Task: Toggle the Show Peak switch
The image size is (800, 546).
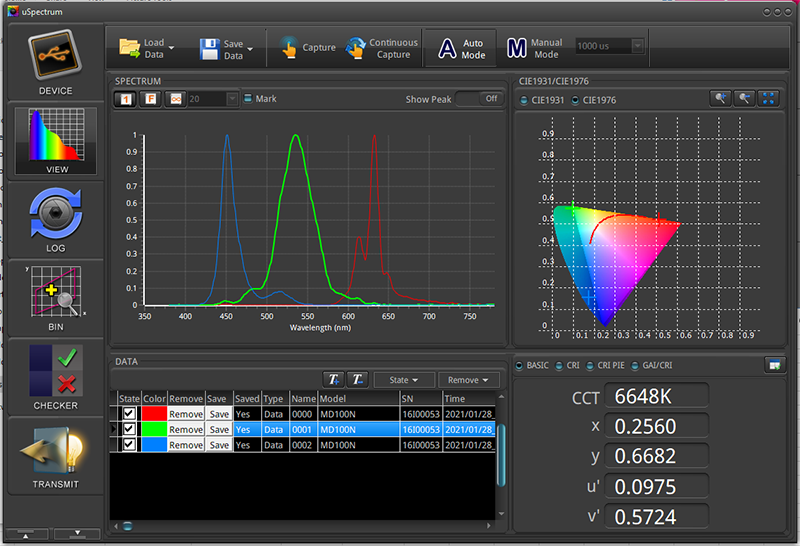Action: pos(479,99)
